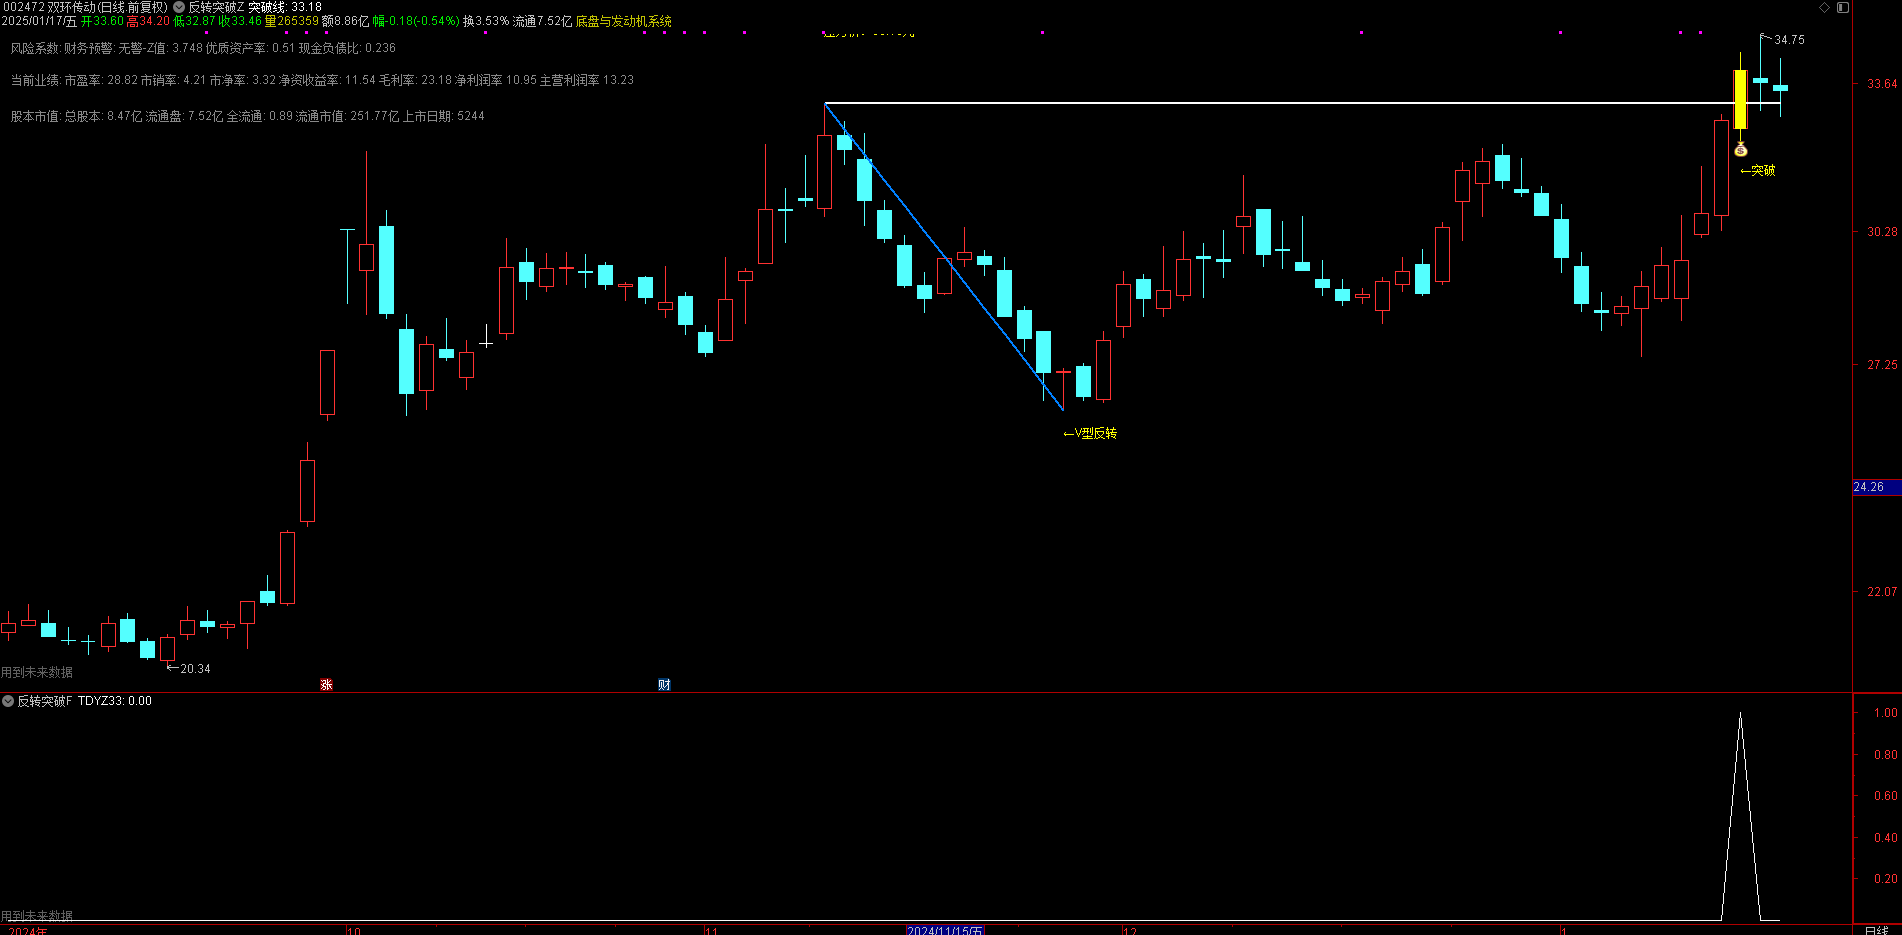Click the blue 财 finance event marker
The width and height of the screenshot is (1902, 935).
pos(664,685)
